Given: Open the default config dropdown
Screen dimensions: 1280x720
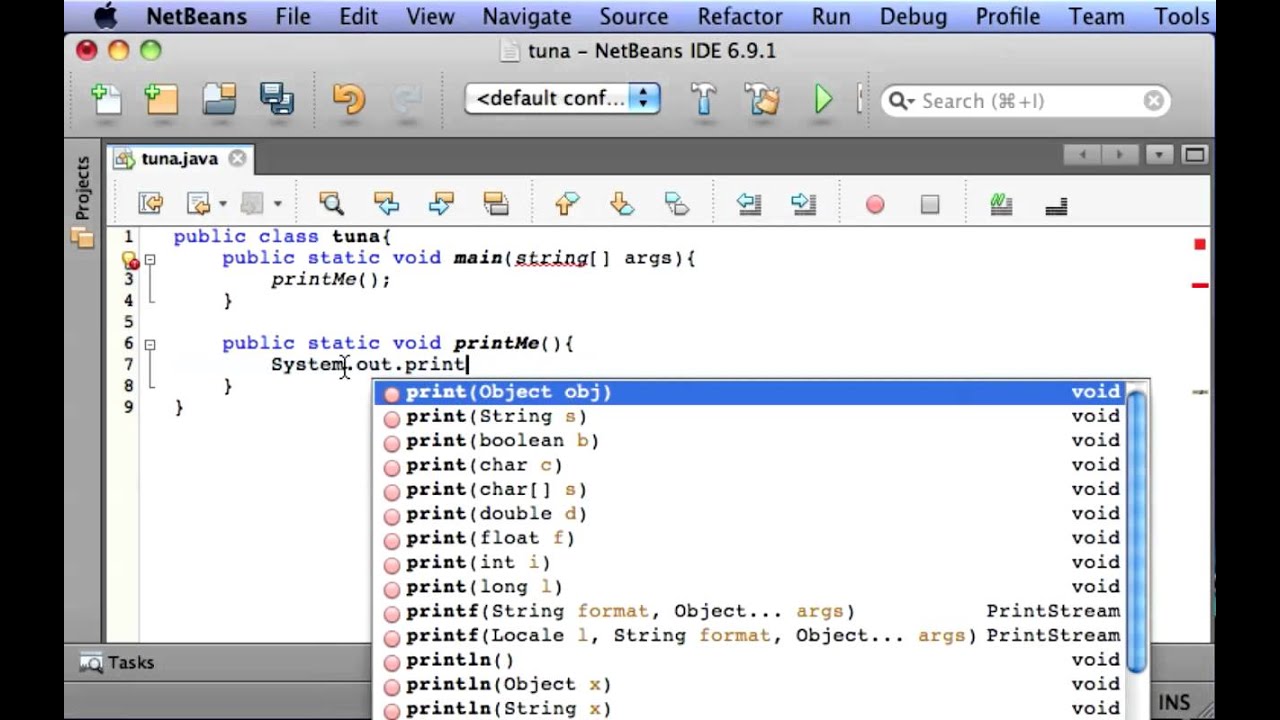Looking at the screenshot, I should coord(563,98).
